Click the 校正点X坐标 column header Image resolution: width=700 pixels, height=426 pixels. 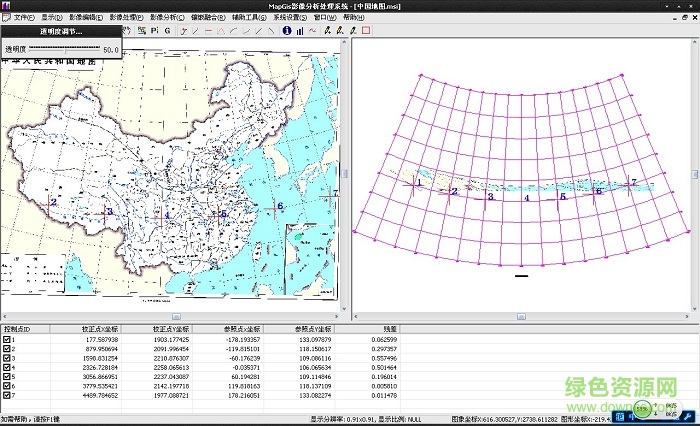pos(100,328)
